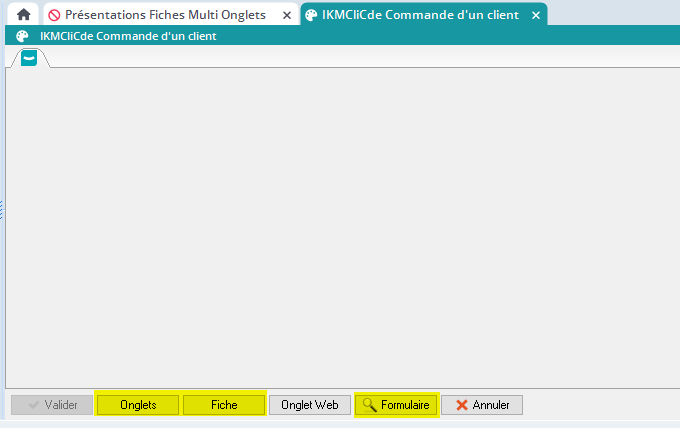Click the checkmark icon on Valider

(34, 405)
